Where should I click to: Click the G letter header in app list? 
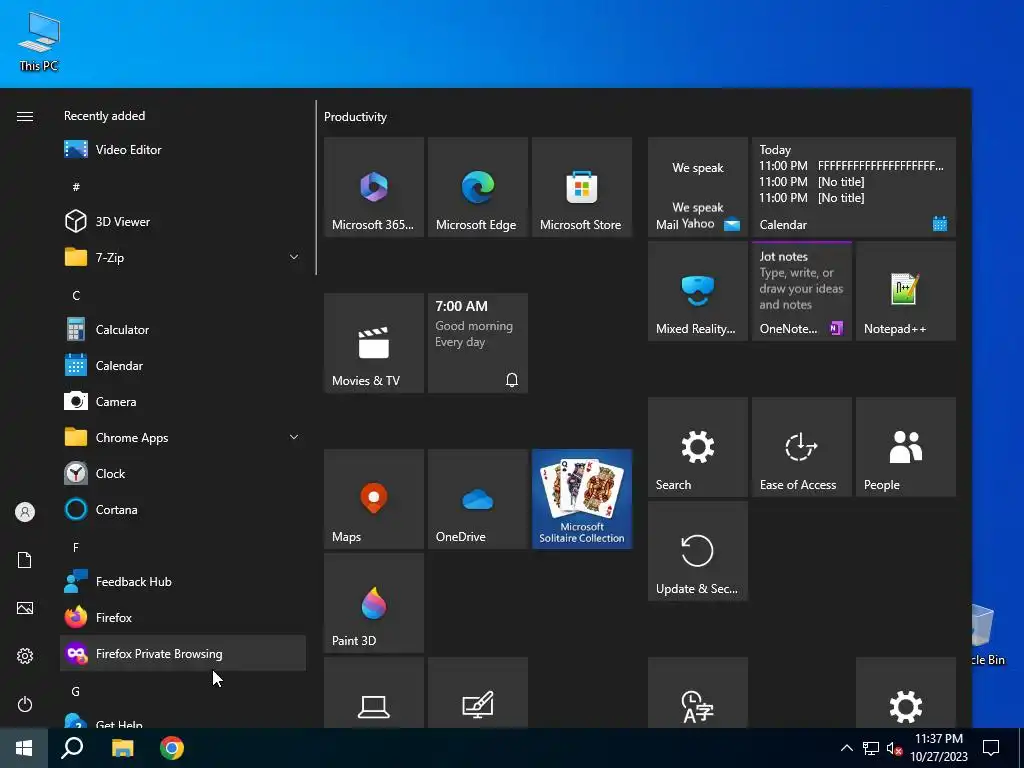click(x=76, y=691)
